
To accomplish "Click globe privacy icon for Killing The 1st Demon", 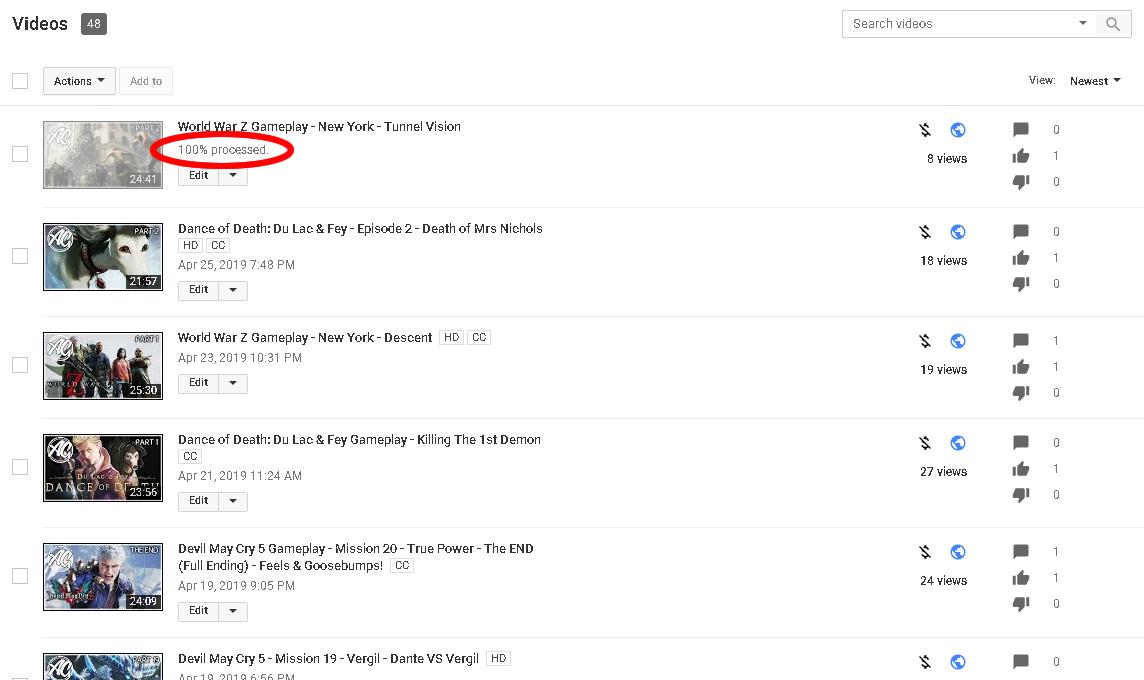I will pos(958,443).
